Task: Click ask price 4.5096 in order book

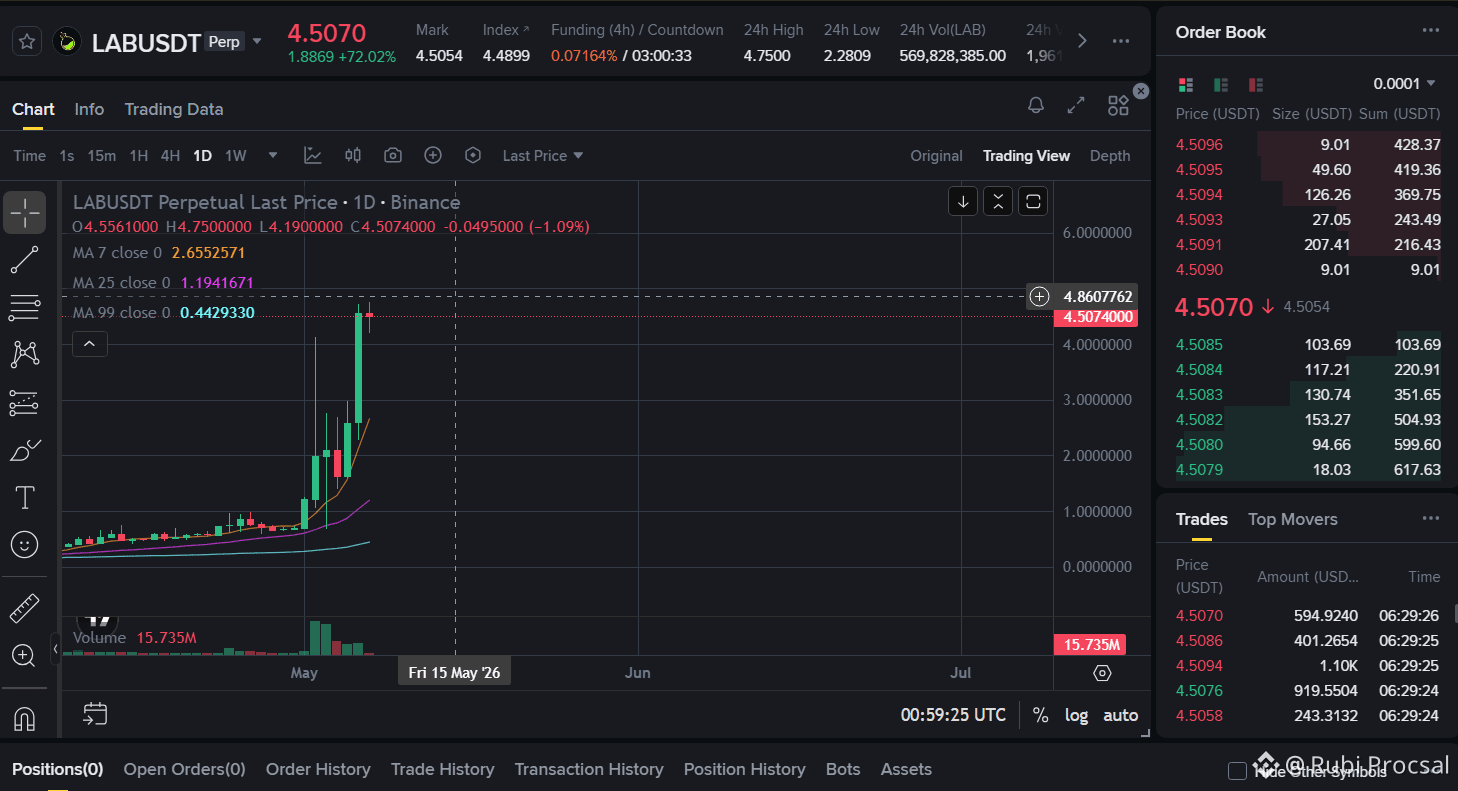Action: pyautogui.click(x=1199, y=144)
